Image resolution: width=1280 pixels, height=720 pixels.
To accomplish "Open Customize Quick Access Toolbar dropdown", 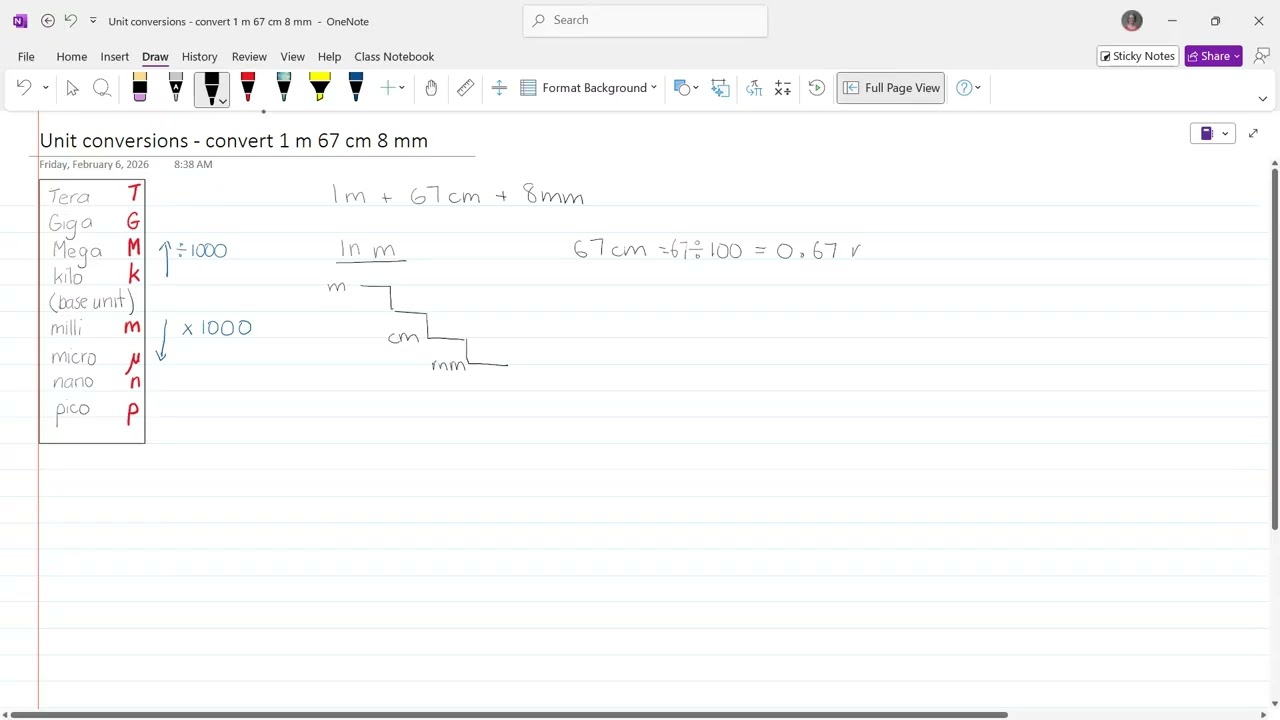I will 93,21.
